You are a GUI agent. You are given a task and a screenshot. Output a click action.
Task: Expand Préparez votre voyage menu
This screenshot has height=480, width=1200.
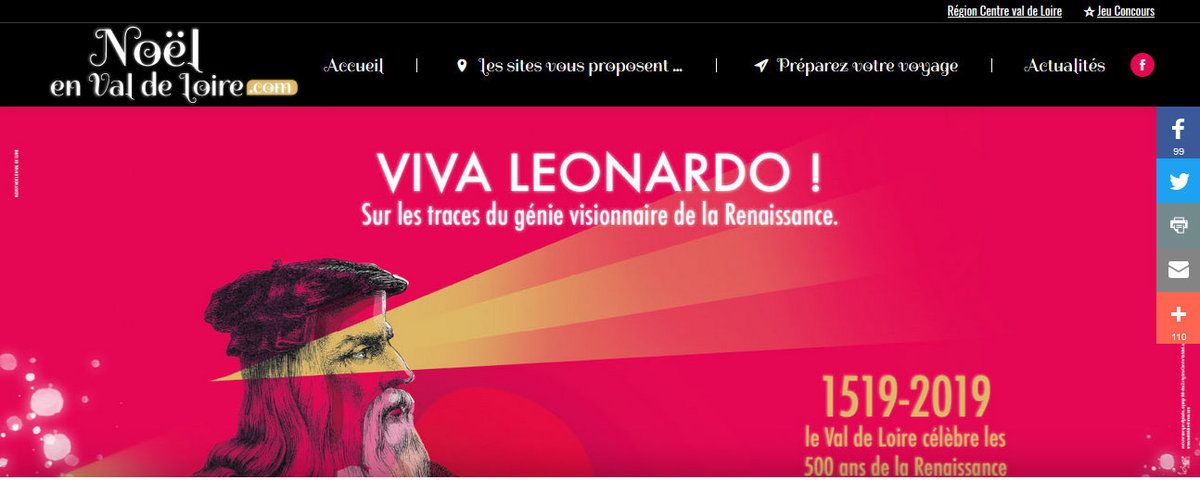[x=867, y=66]
